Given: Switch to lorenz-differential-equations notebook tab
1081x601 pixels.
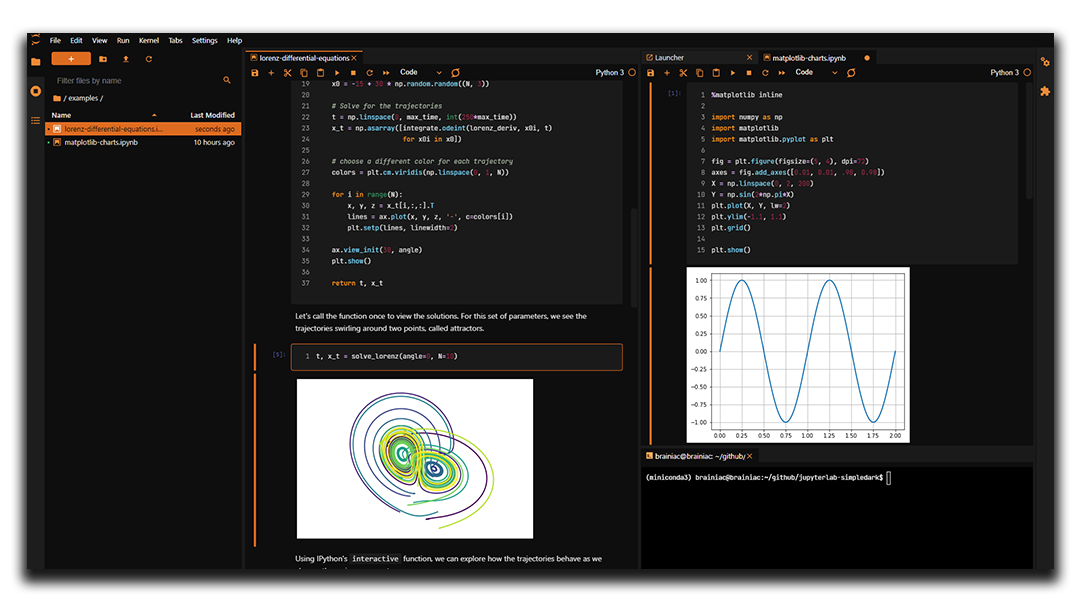Looking at the screenshot, I should pos(303,58).
